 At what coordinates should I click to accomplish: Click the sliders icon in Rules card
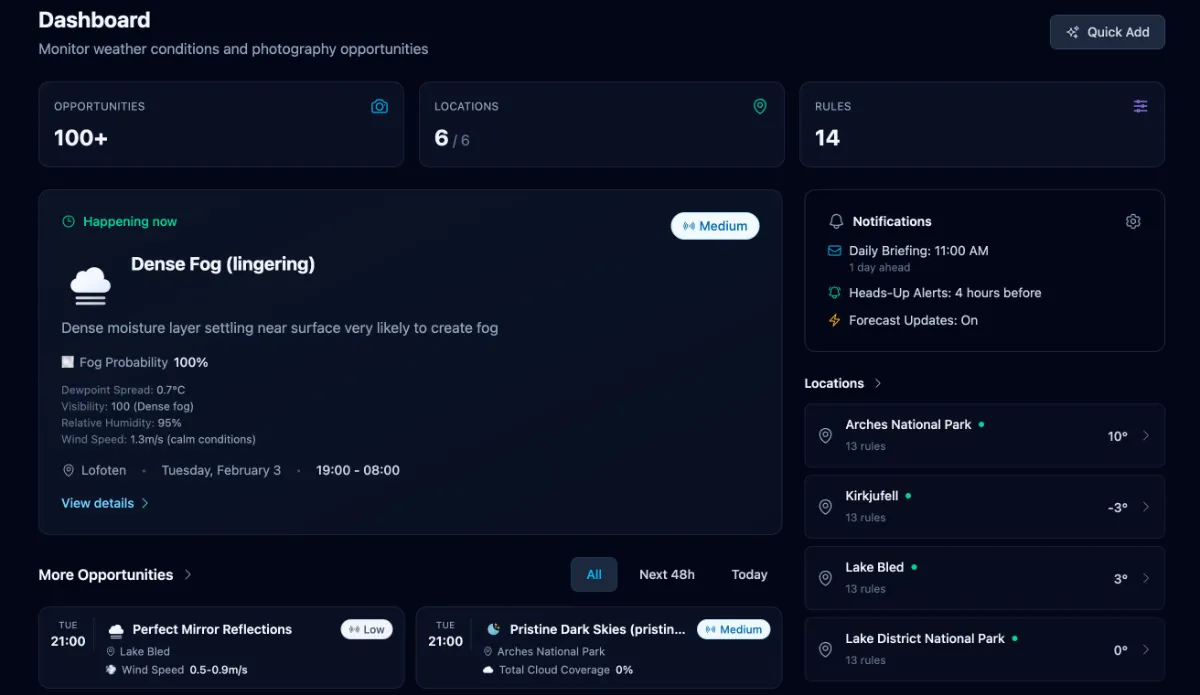pos(1140,106)
